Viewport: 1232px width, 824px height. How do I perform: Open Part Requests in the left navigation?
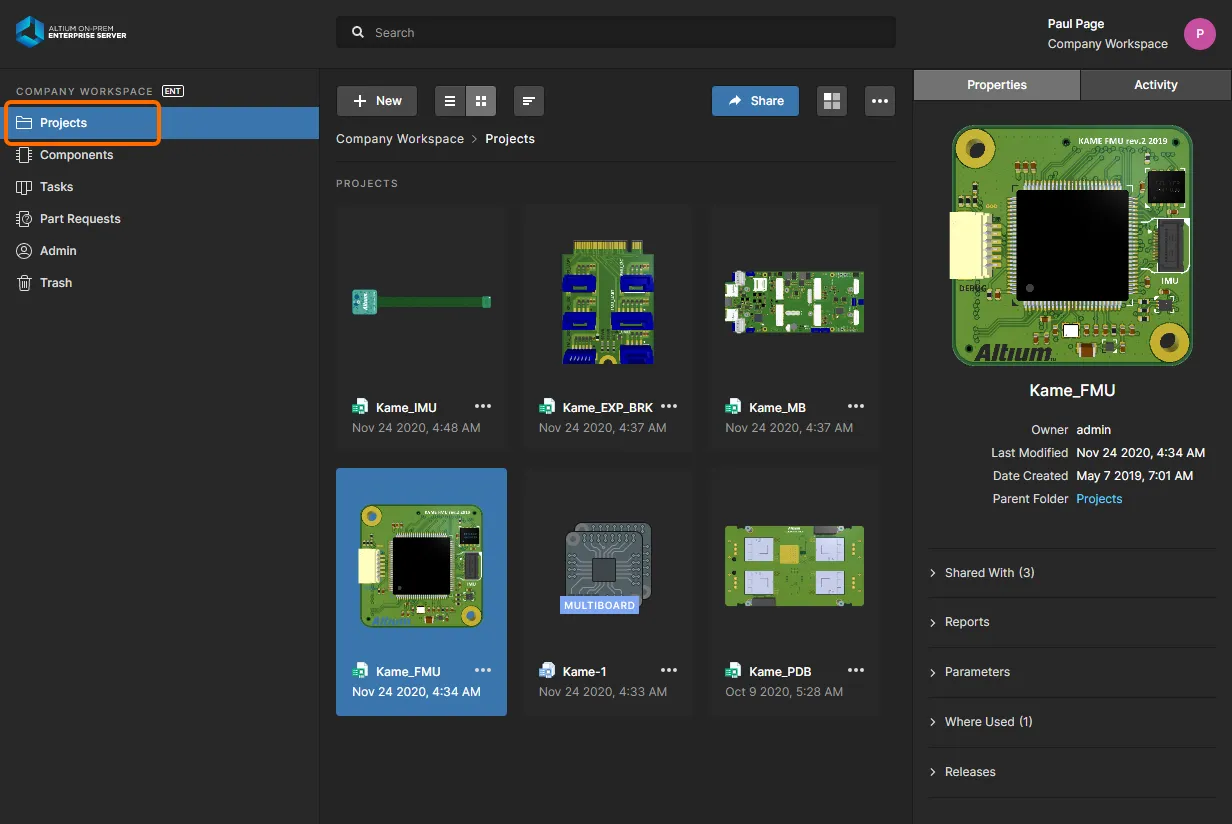pos(159,219)
